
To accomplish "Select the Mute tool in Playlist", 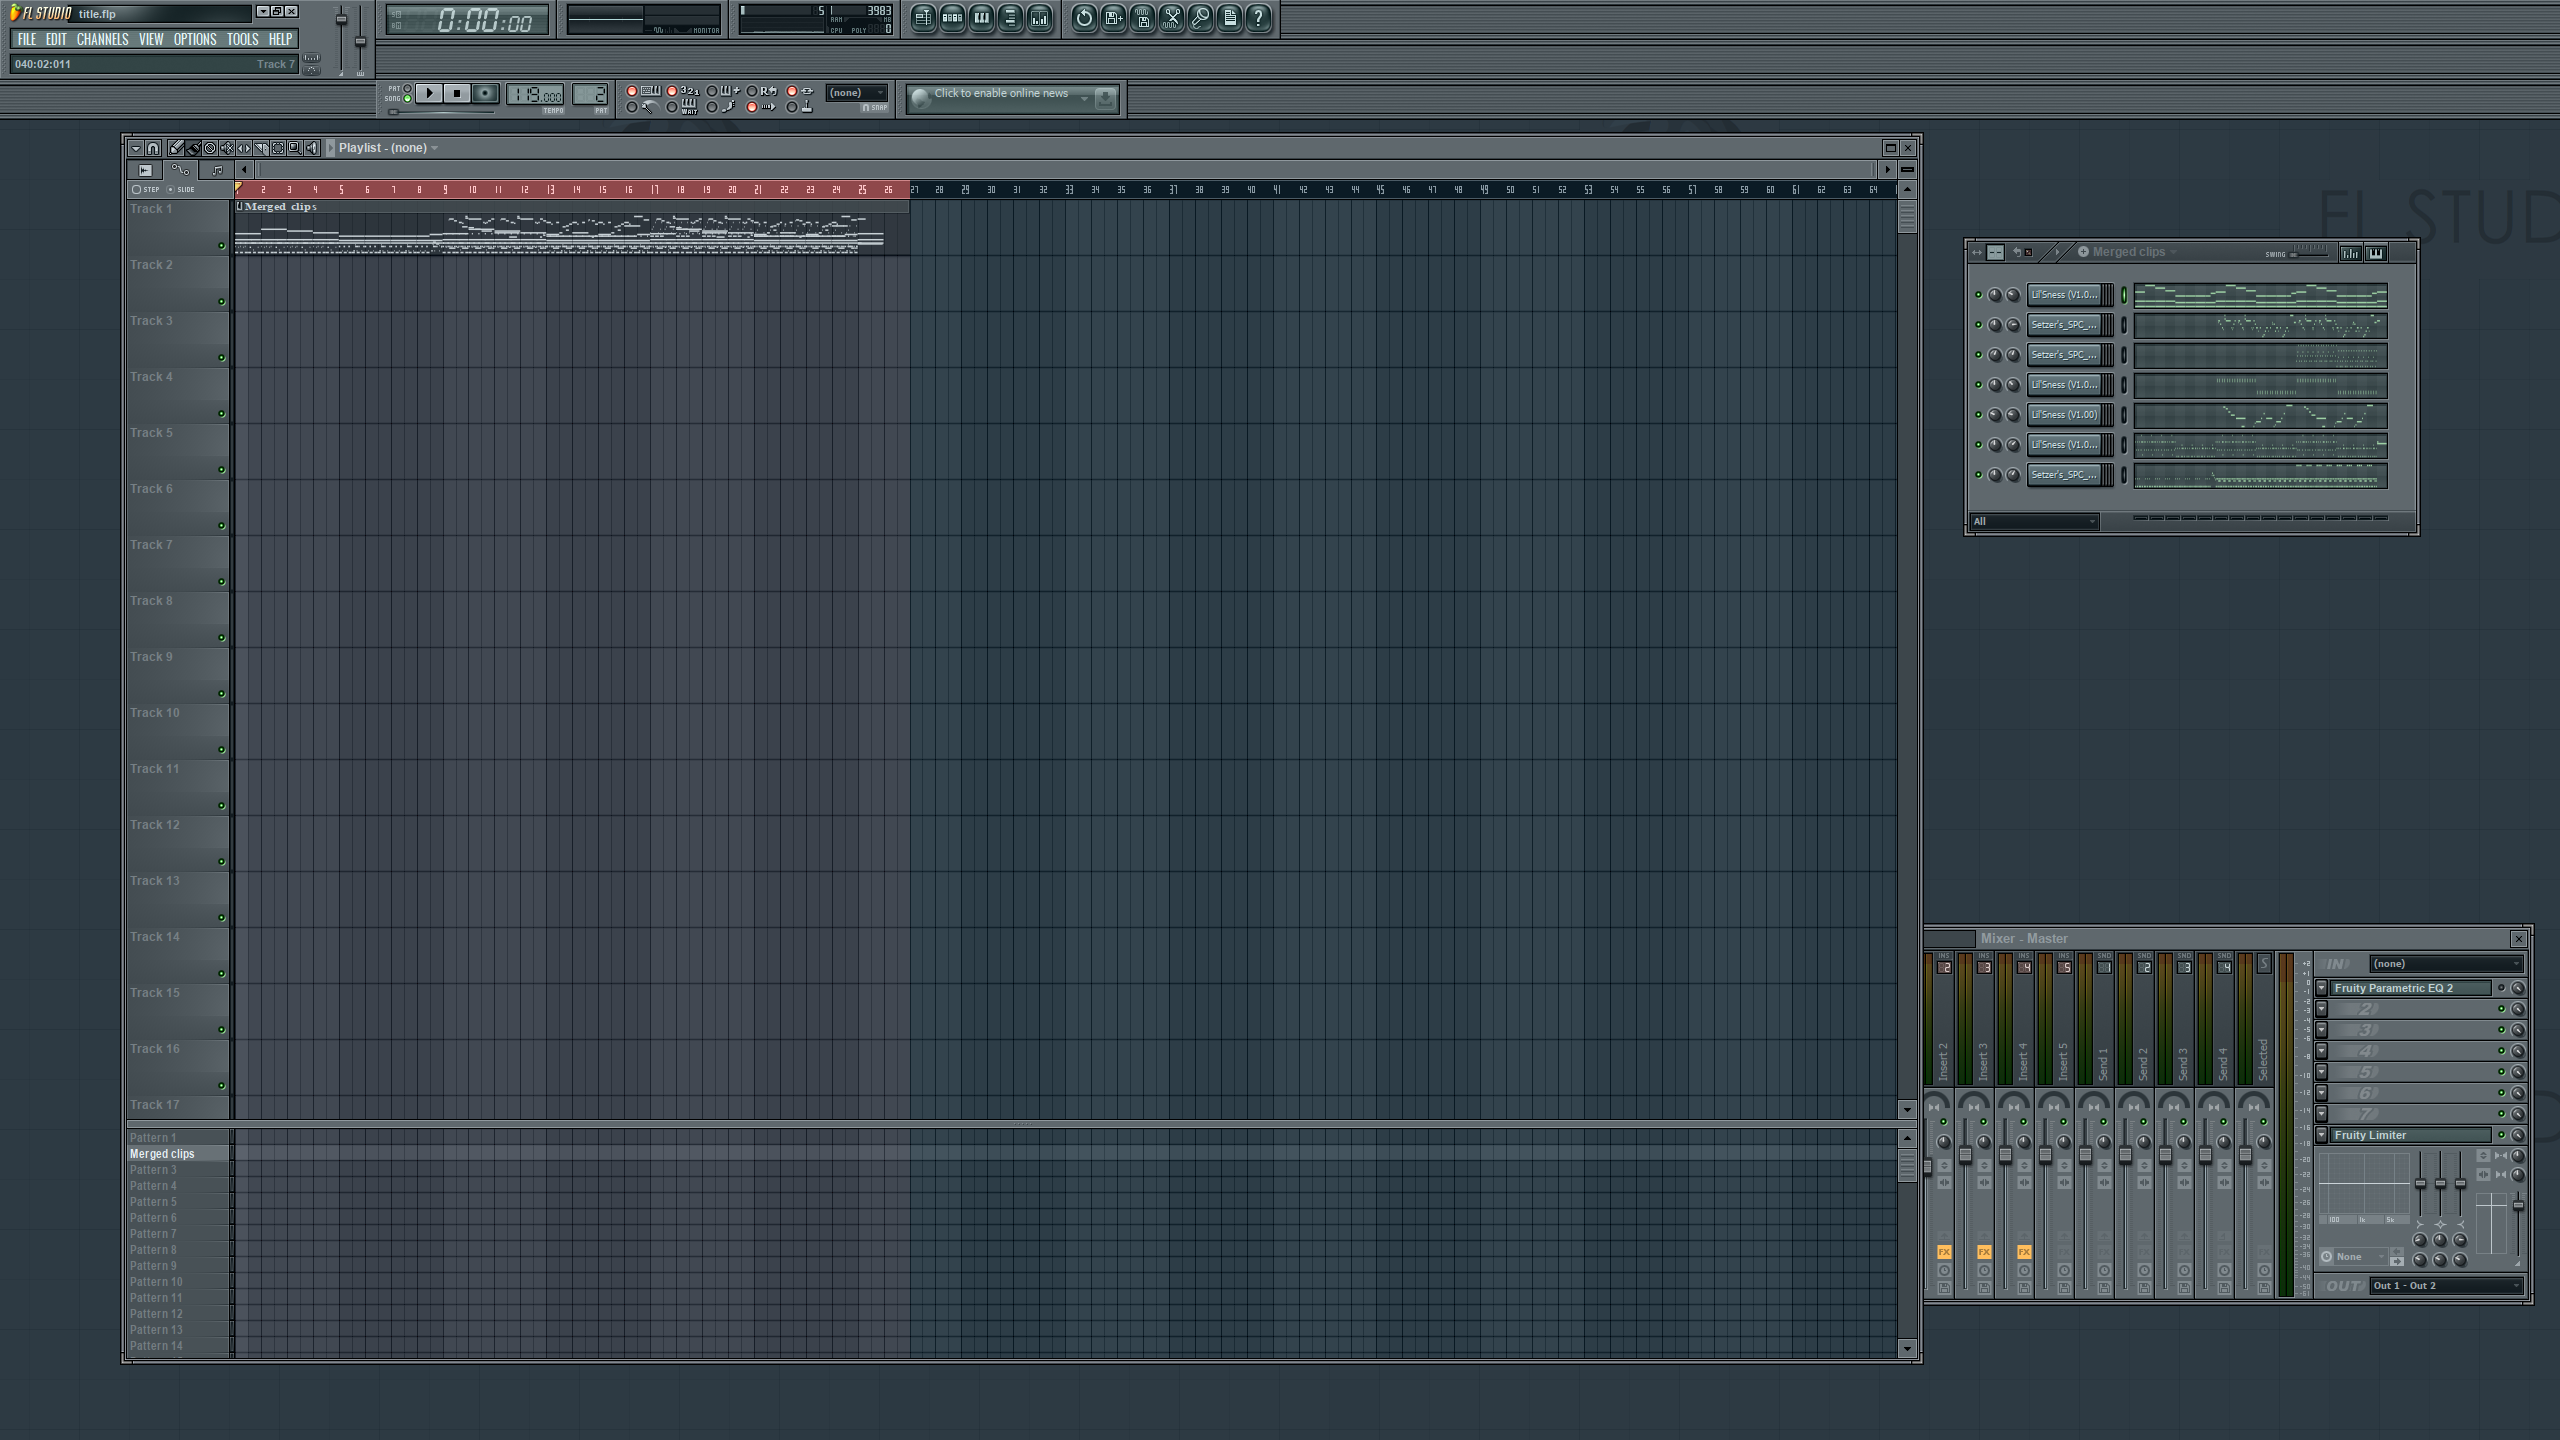I will pos(227,148).
